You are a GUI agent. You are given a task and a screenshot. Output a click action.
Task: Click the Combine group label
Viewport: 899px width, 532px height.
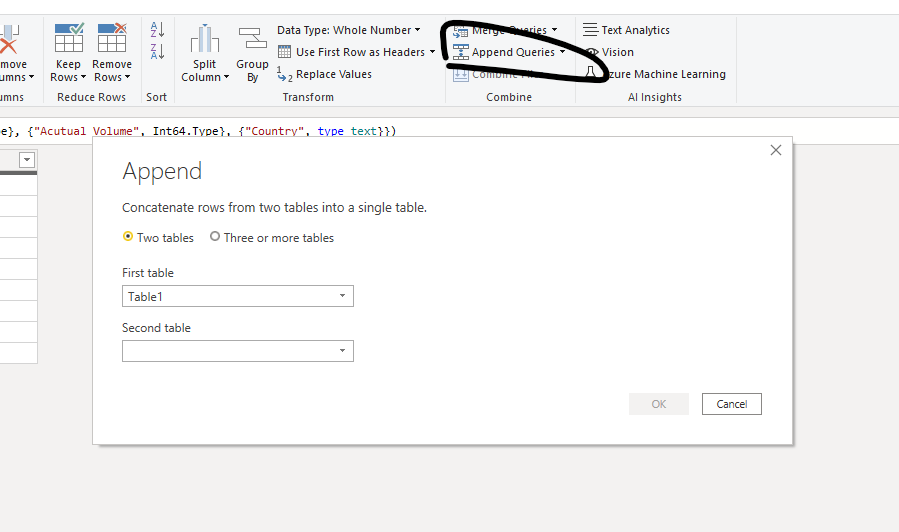509,97
